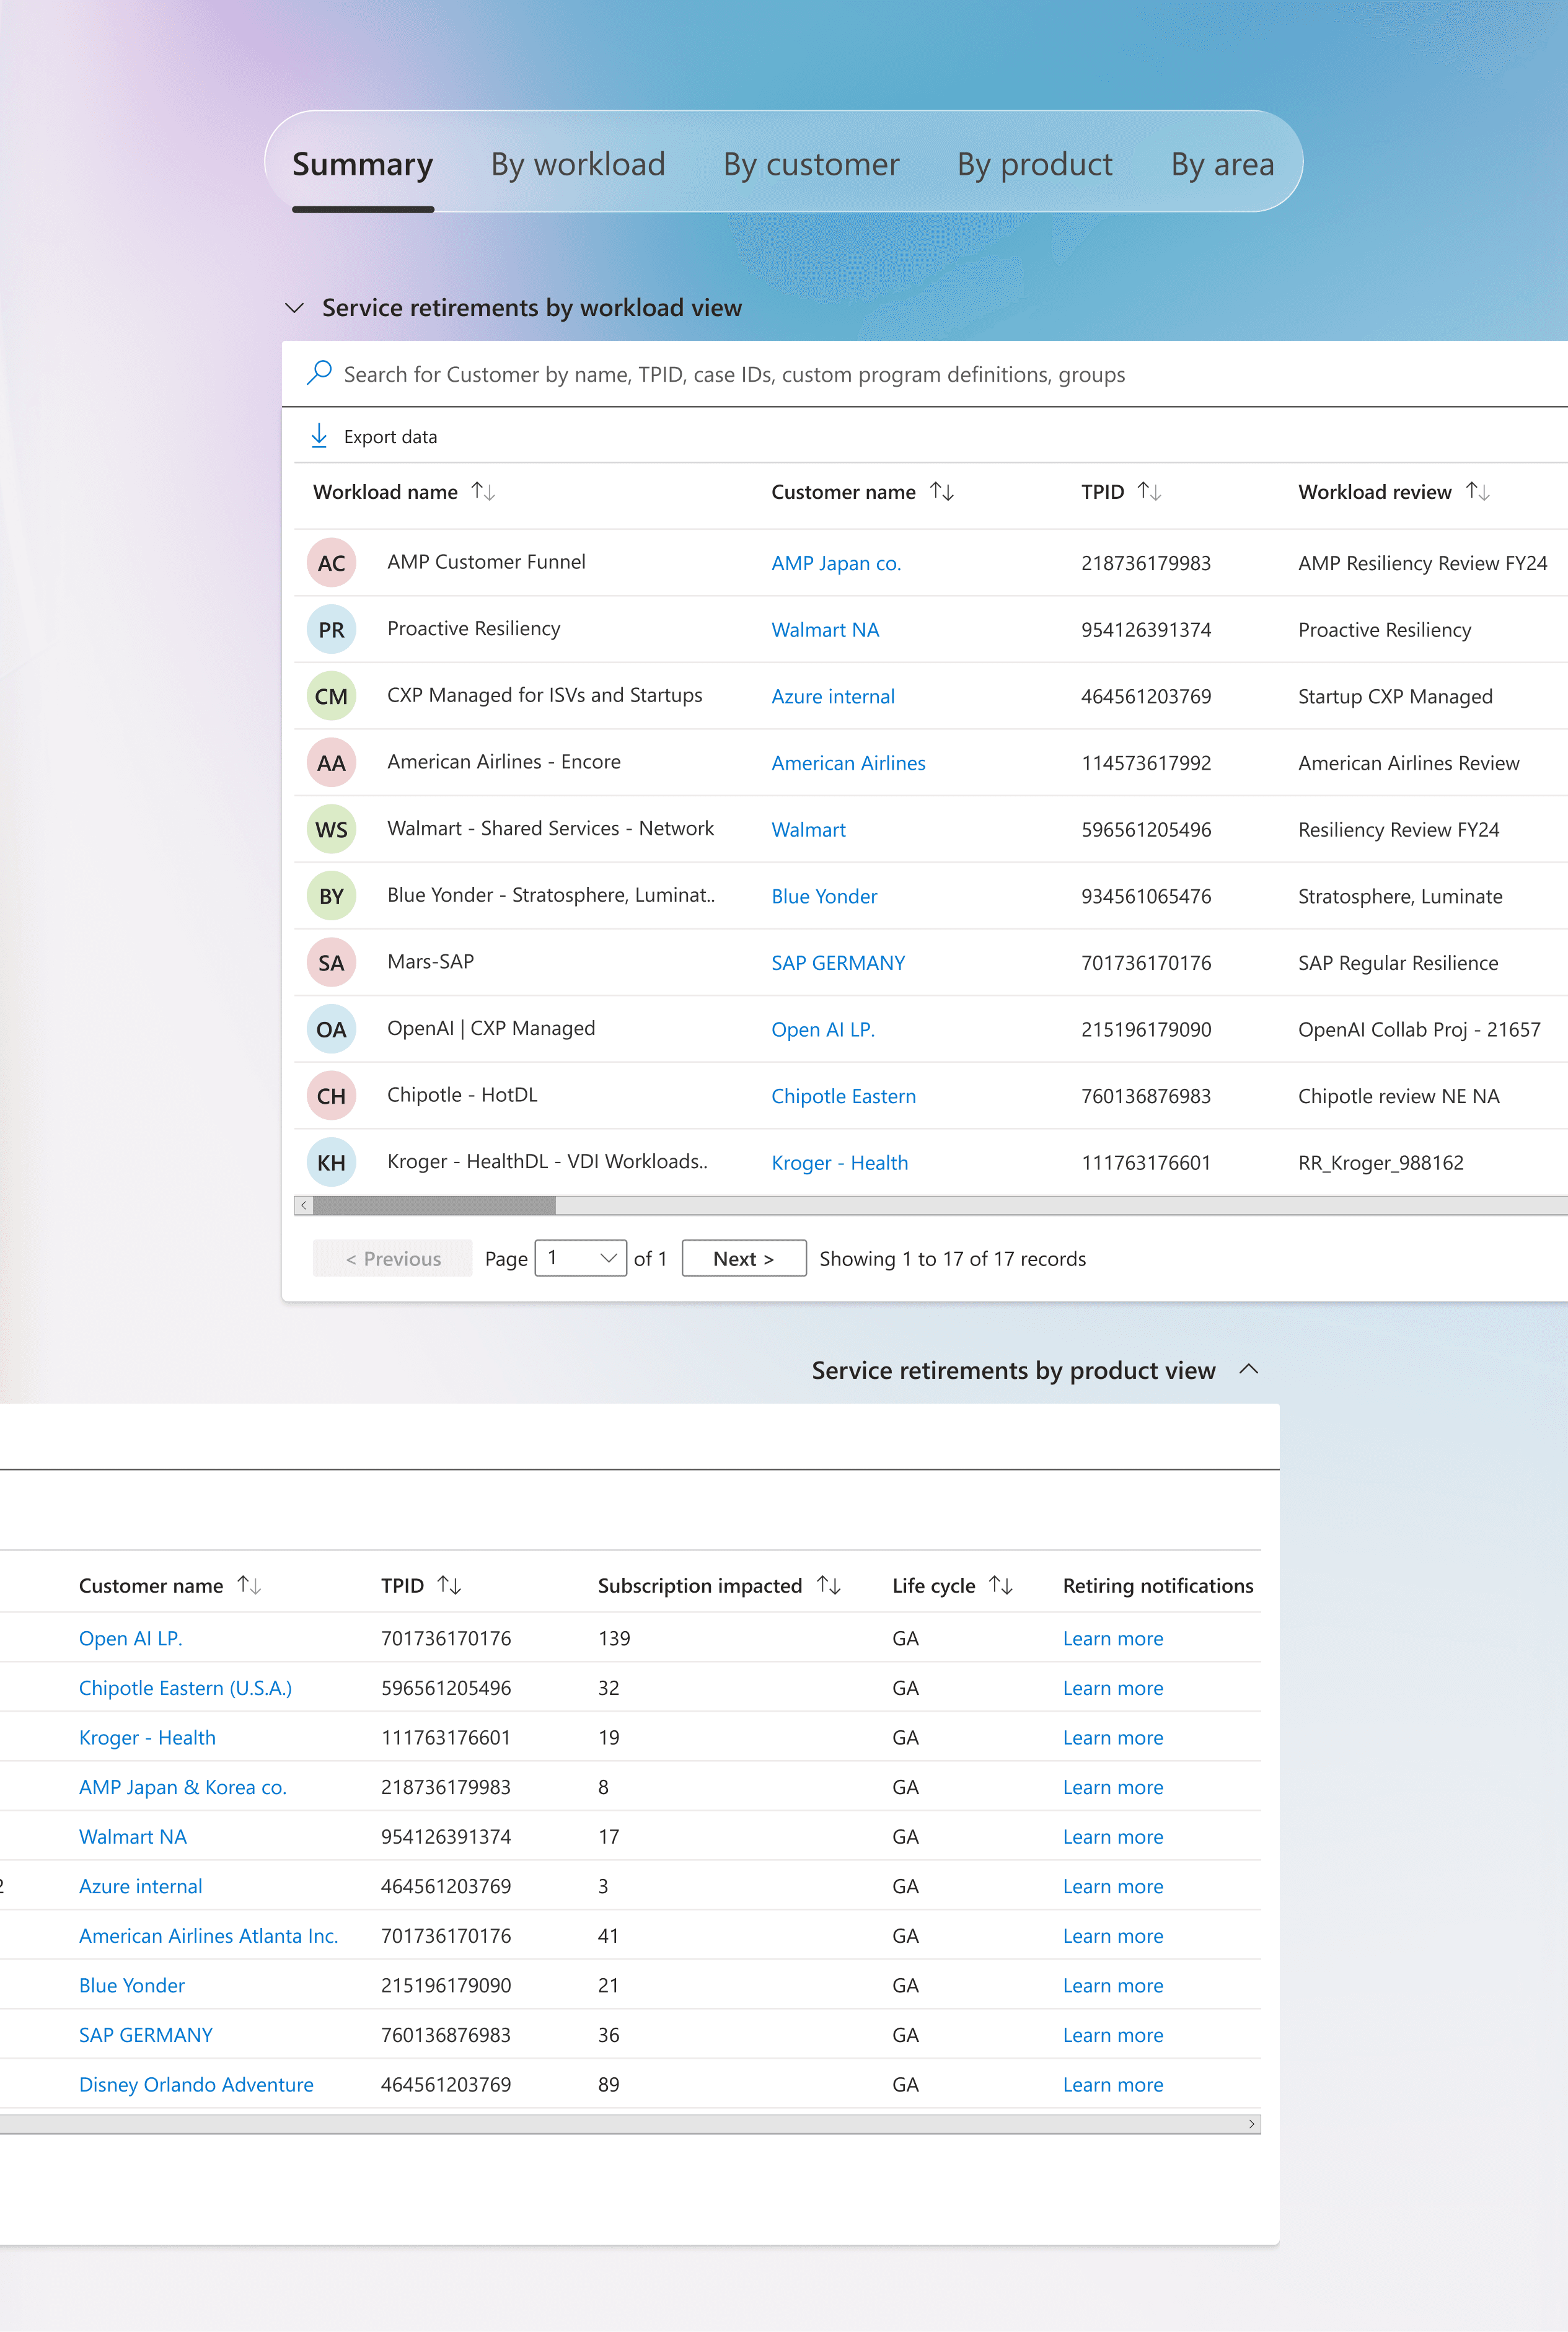The width and height of the screenshot is (1568, 2332).
Task: Switch to the By workload tab
Action: [578, 164]
